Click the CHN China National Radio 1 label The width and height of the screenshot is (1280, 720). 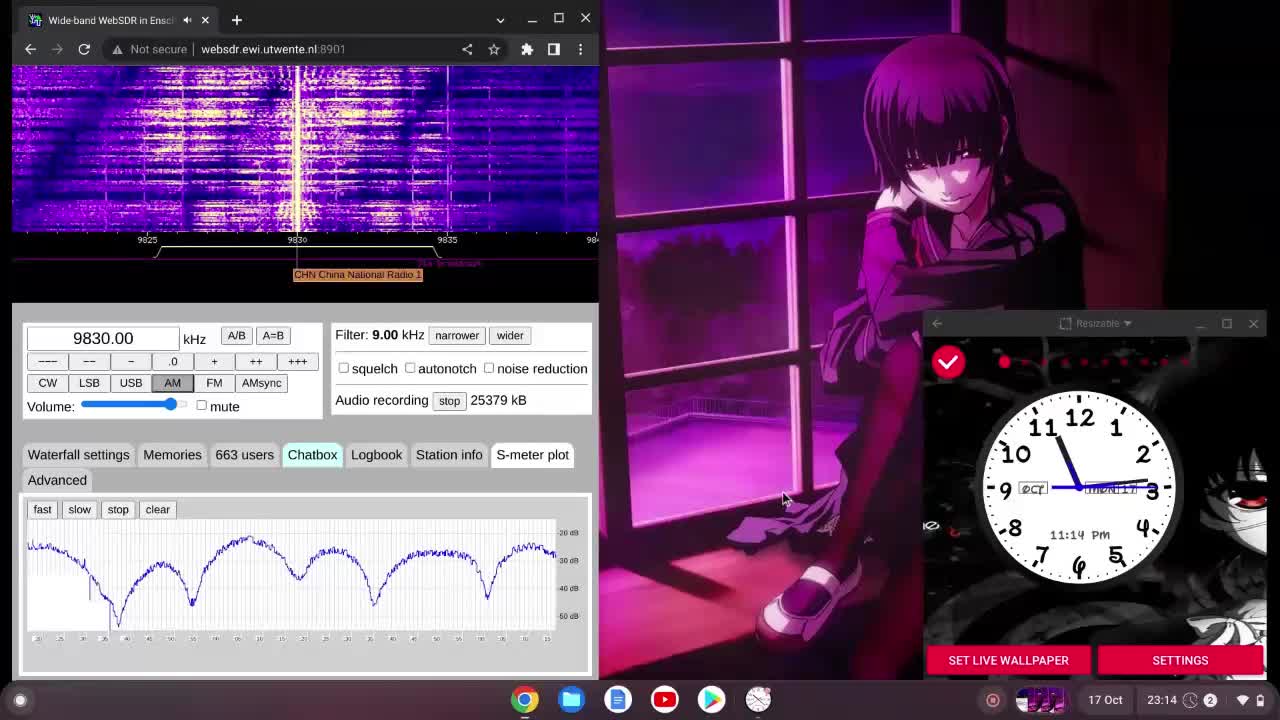click(358, 275)
